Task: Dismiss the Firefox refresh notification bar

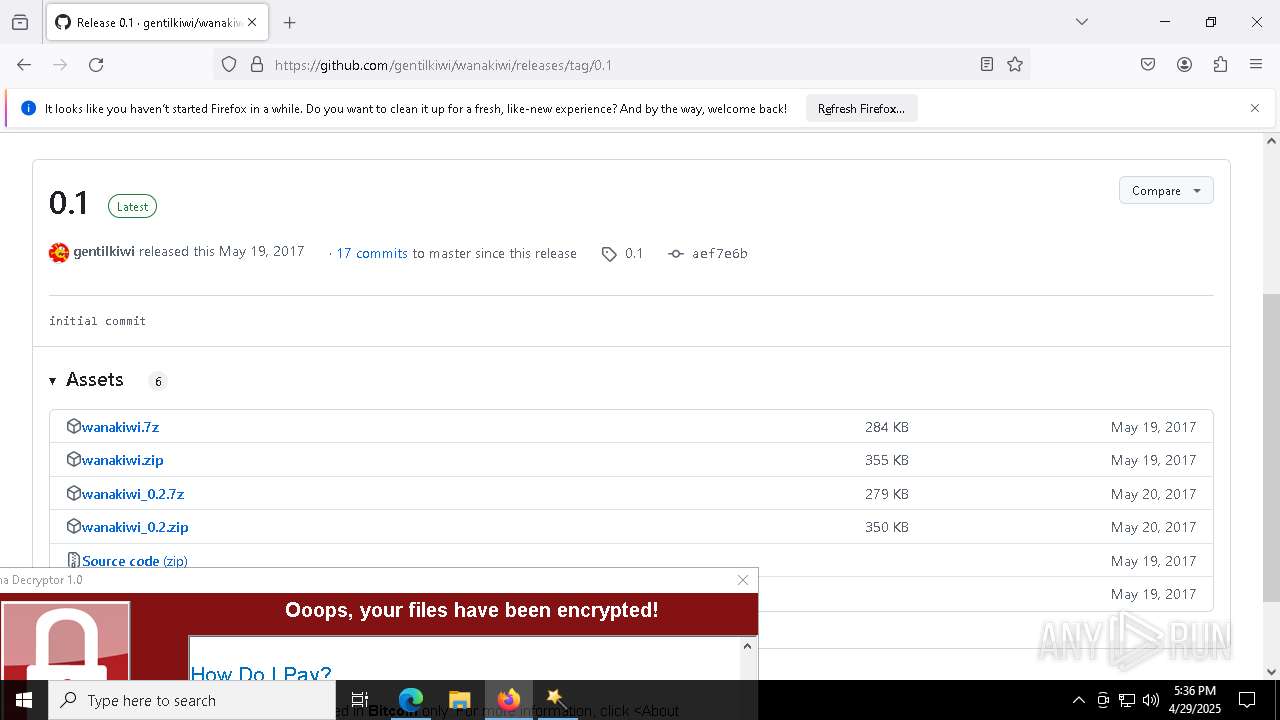Action: [1255, 108]
